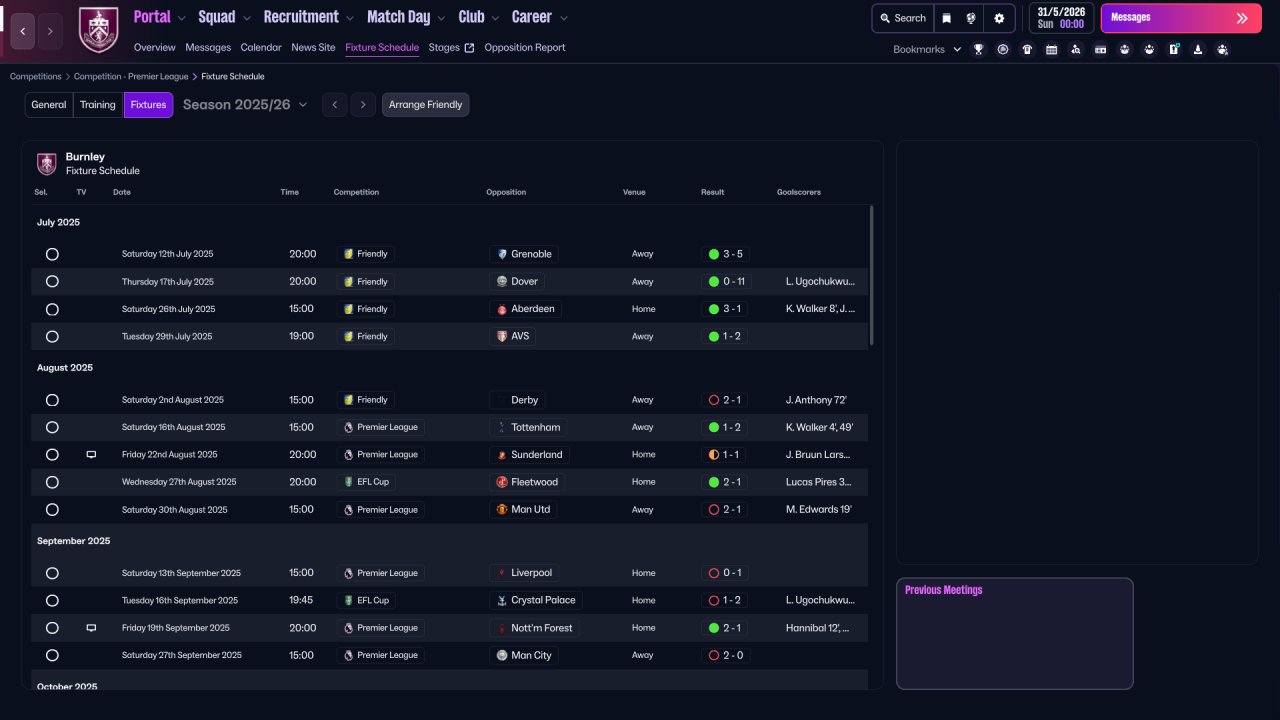Viewport: 1280px width, 720px height.
Task: Click the bookmark icon beside Search
Action: click(946, 18)
